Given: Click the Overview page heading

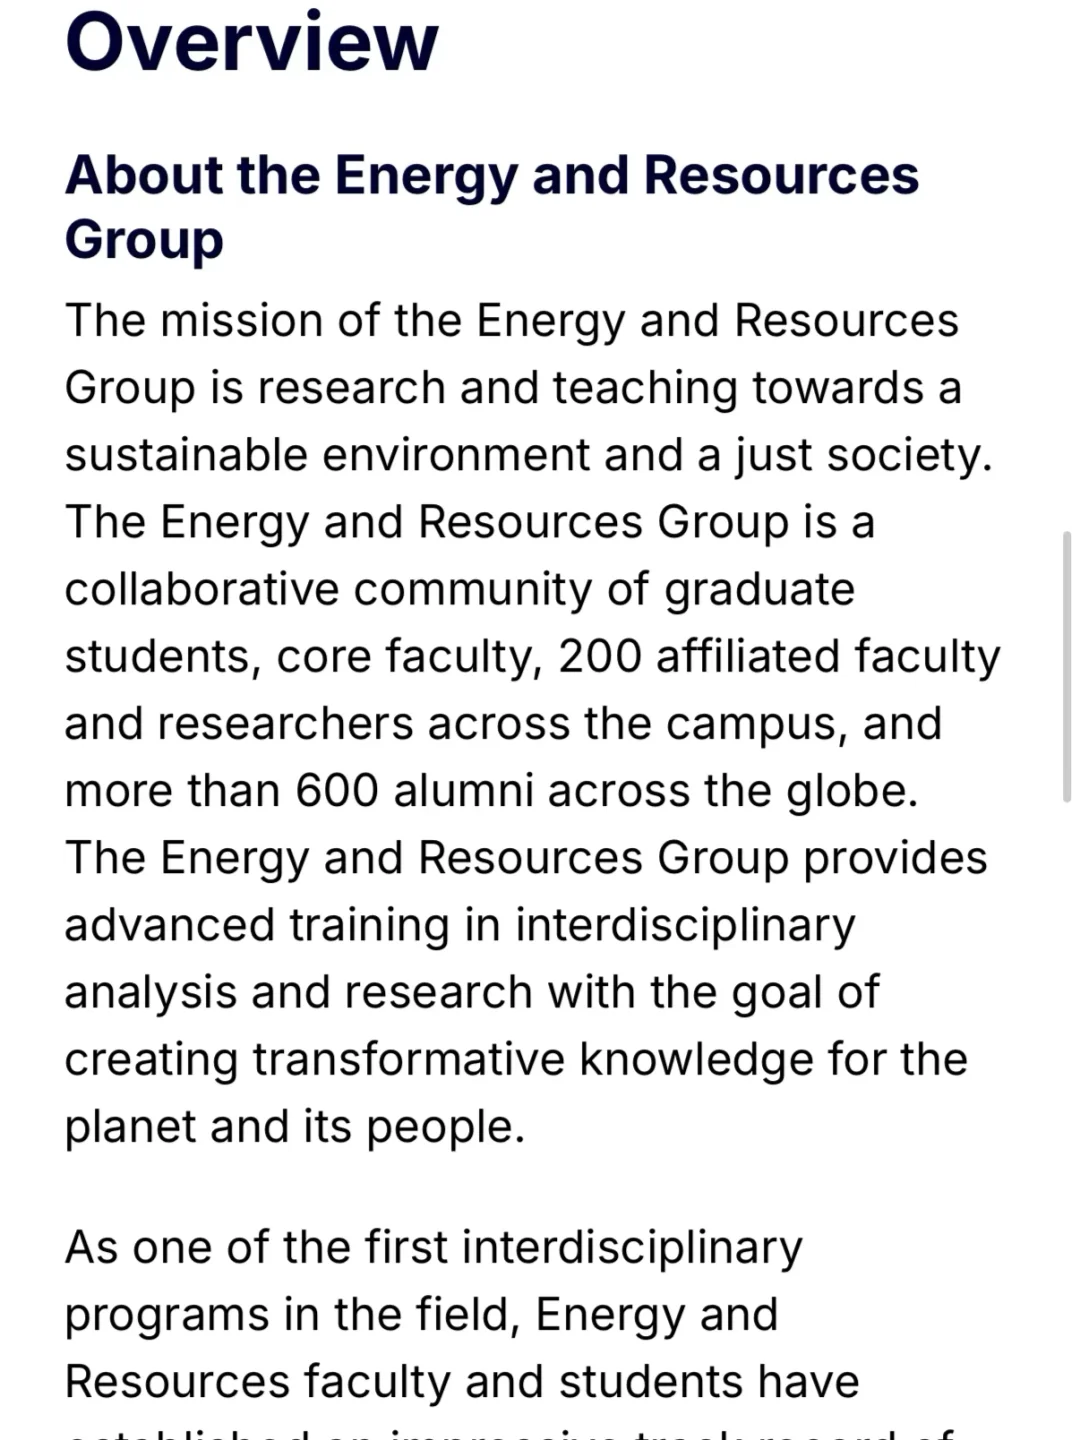Looking at the screenshot, I should [251, 42].
